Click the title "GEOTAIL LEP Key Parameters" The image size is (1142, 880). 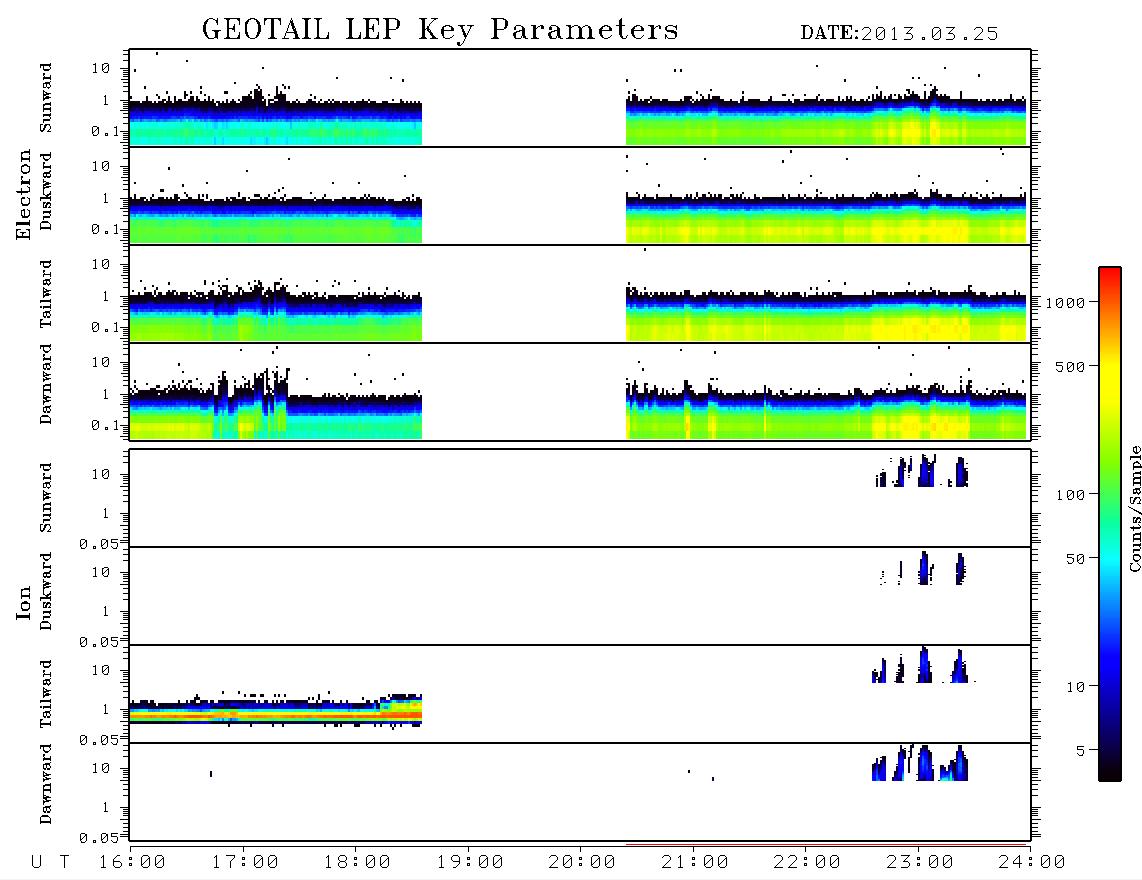click(x=440, y=31)
